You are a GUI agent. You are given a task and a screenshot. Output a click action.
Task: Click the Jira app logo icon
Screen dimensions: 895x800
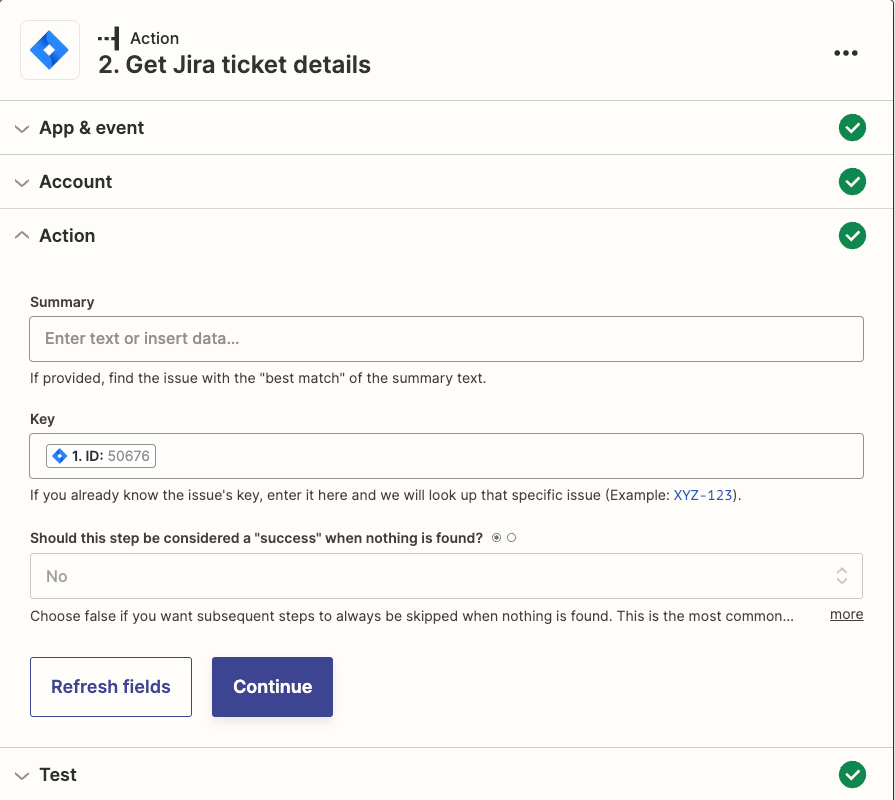click(50, 50)
